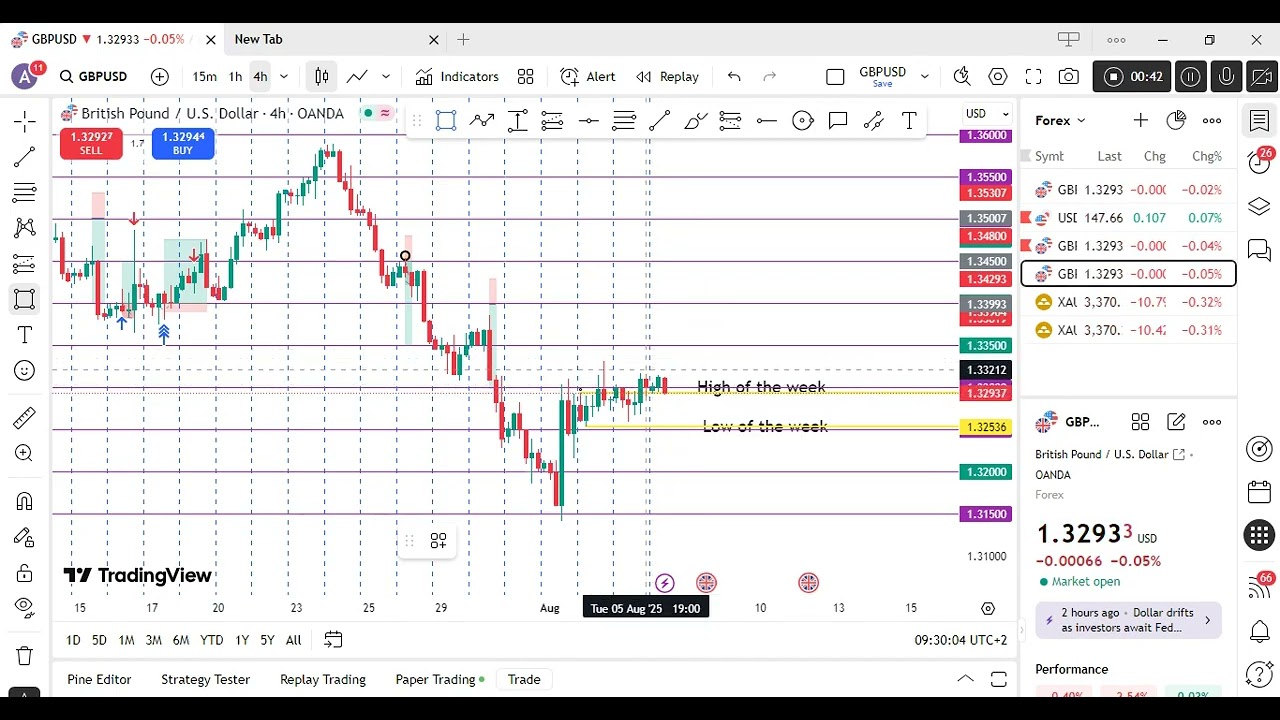Viewport: 1280px width, 720px height.
Task: Pick rectangle from the favorites drawing bar
Action: (x=446, y=121)
